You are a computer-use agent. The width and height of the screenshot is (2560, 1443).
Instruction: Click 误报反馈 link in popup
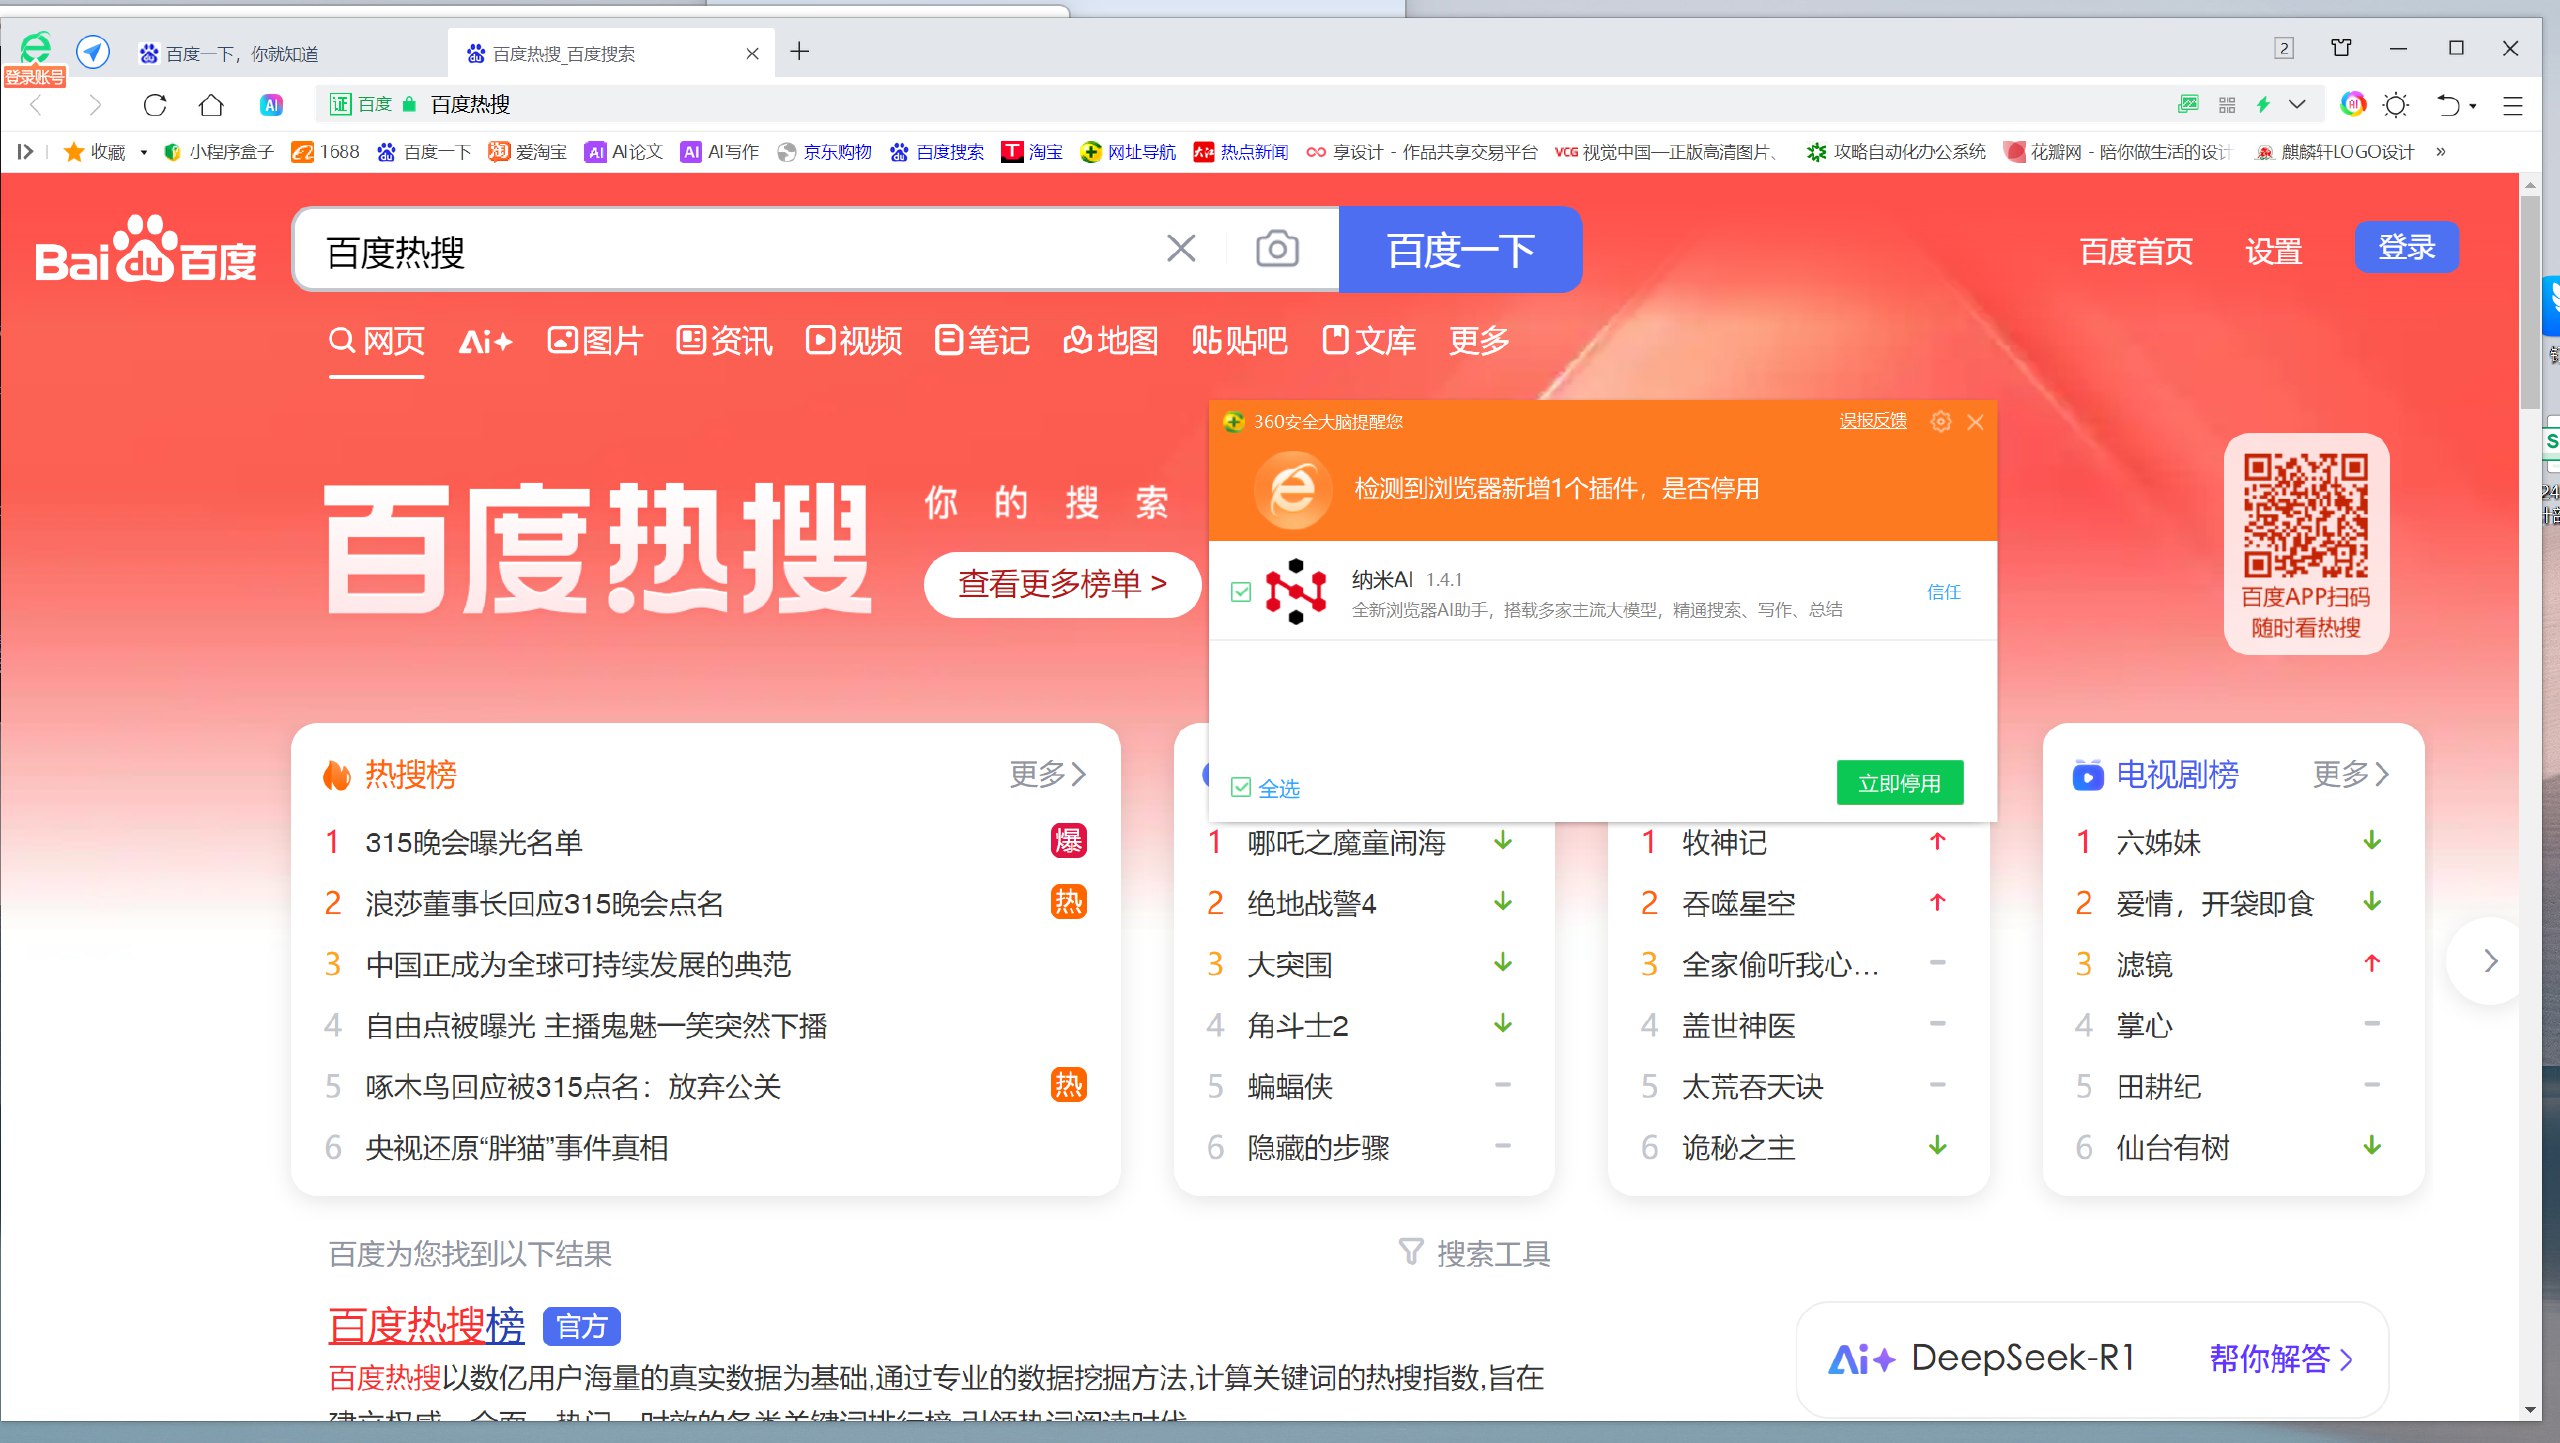tap(1873, 421)
